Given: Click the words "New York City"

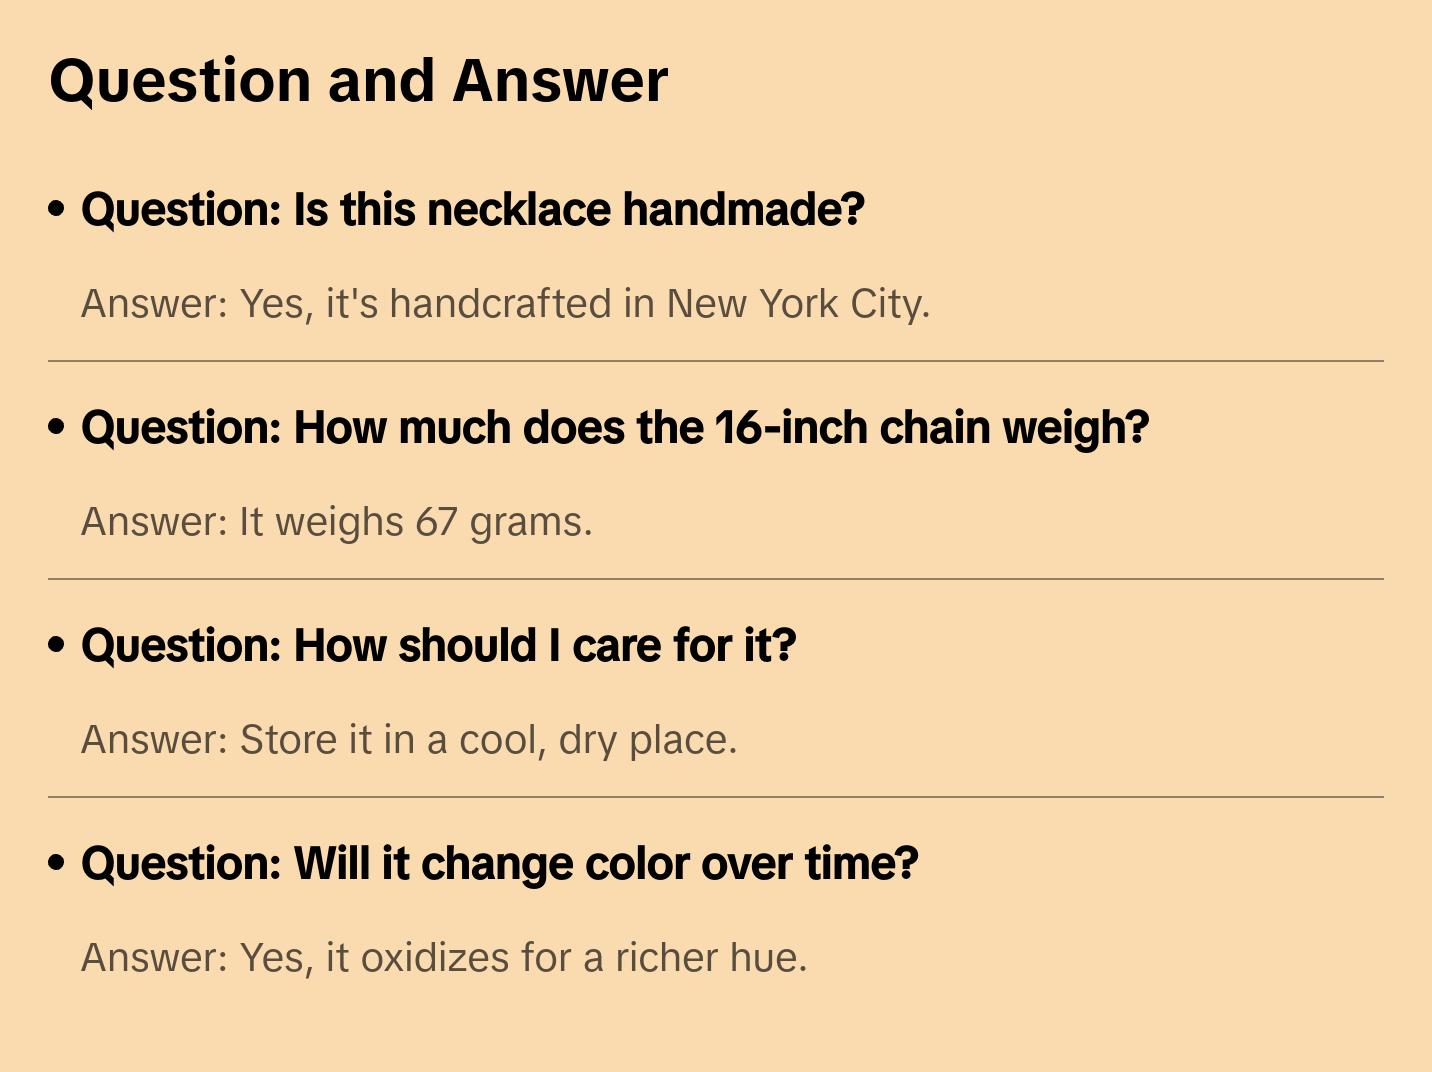Looking at the screenshot, I should click(x=797, y=304).
